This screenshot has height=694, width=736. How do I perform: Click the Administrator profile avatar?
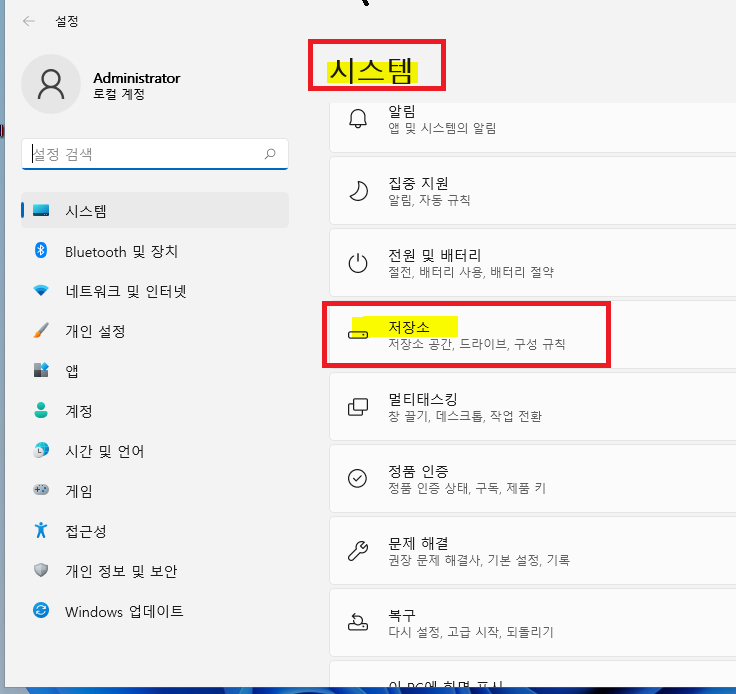[51, 84]
